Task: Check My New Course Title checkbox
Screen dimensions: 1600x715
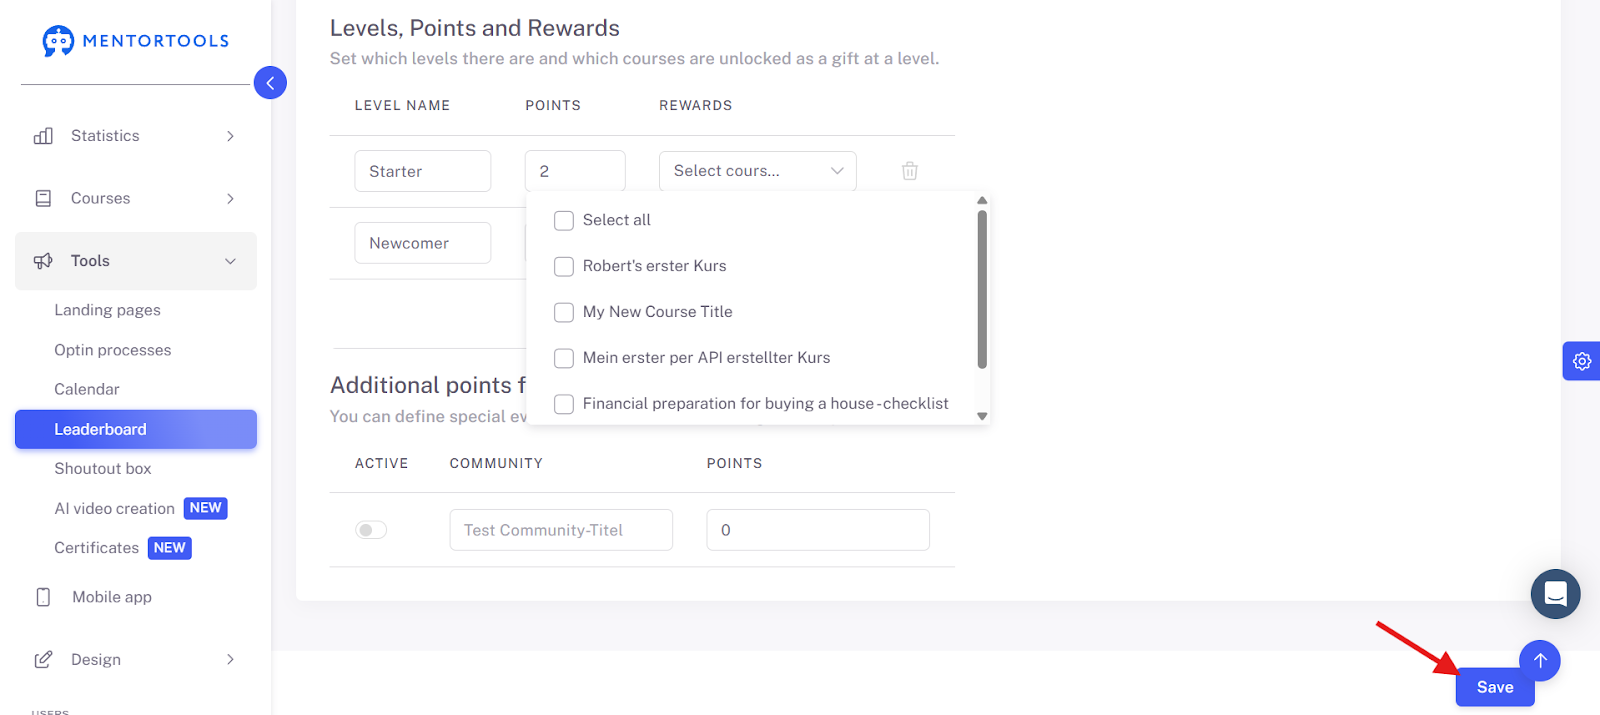Action: point(564,312)
